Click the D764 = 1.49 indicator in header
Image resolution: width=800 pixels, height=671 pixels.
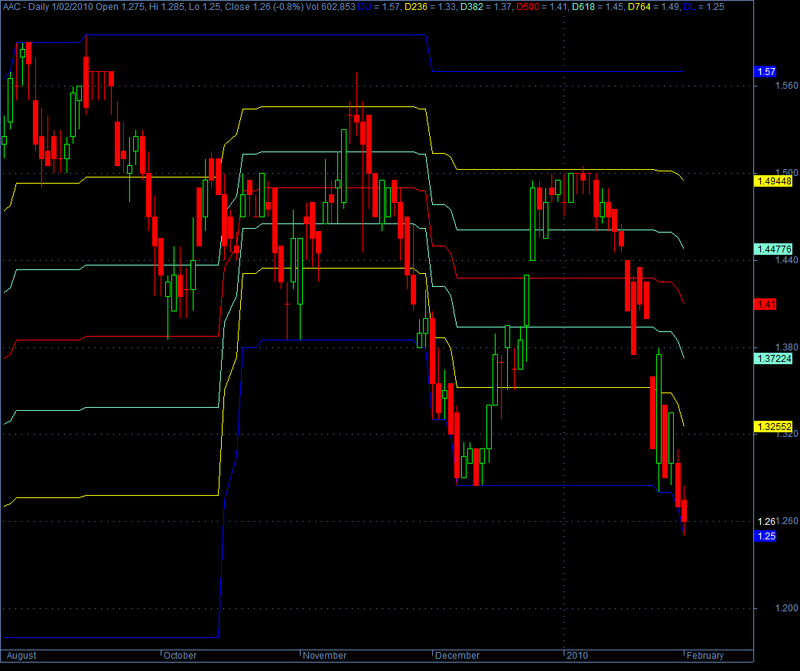click(x=653, y=7)
